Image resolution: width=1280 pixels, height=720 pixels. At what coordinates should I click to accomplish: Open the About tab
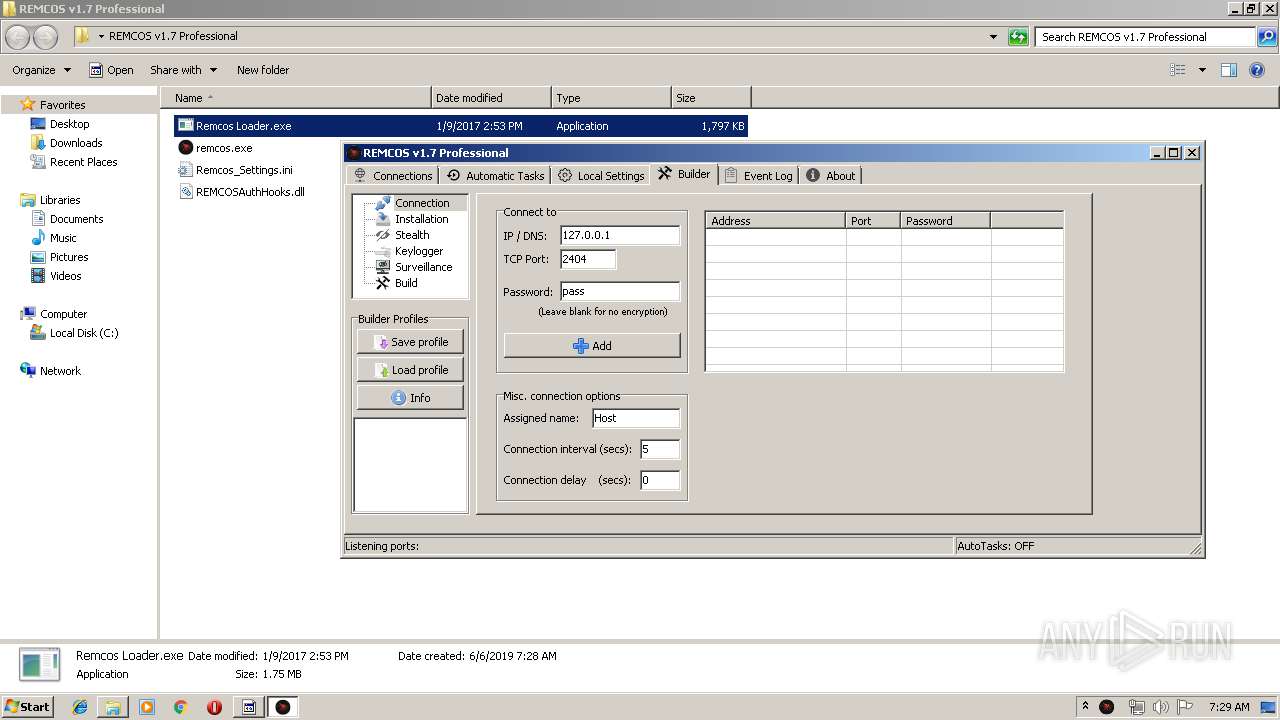pyautogui.click(x=830, y=175)
